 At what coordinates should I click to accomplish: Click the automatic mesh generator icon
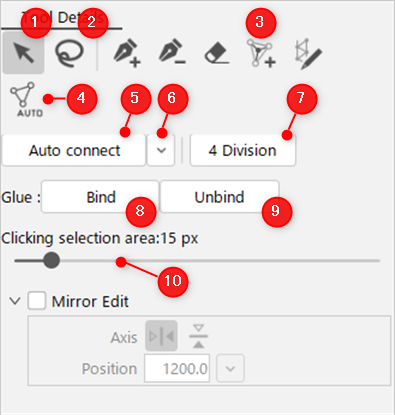[x=26, y=99]
